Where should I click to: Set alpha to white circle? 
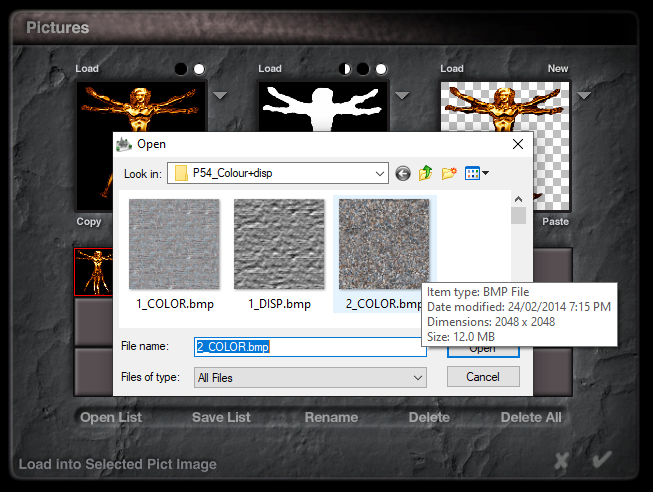381,69
